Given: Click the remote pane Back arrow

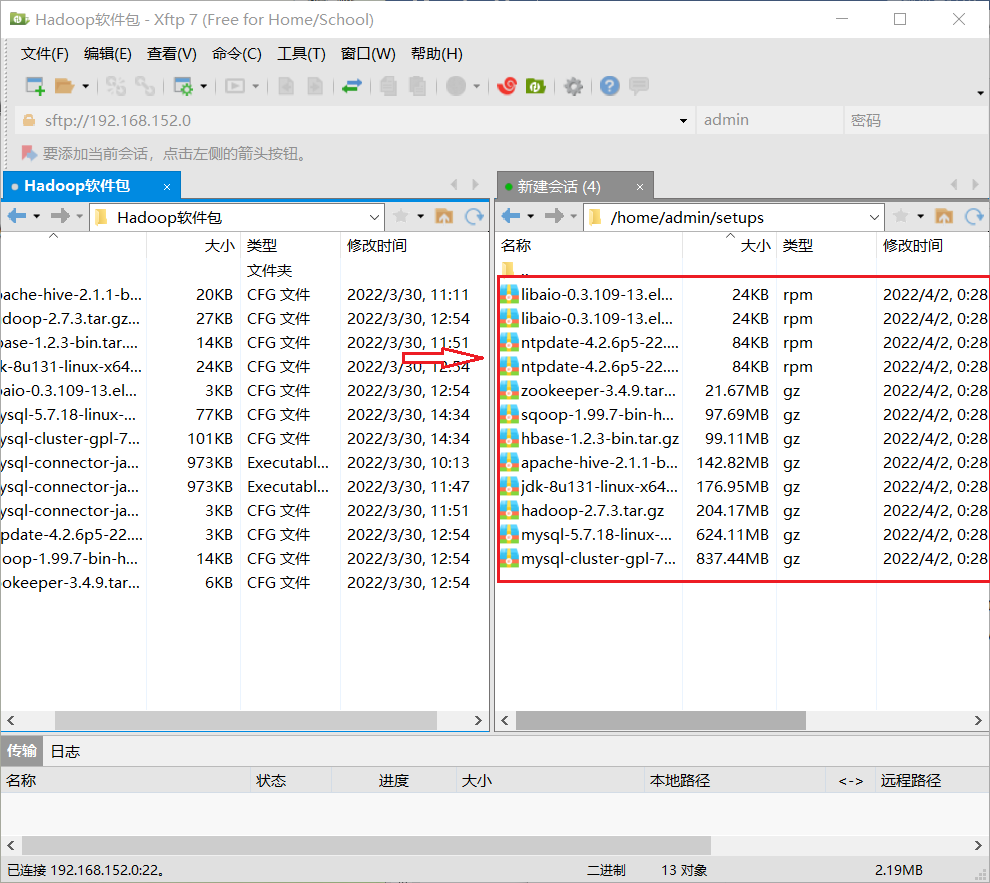Looking at the screenshot, I should pyautogui.click(x=511, y=216).
